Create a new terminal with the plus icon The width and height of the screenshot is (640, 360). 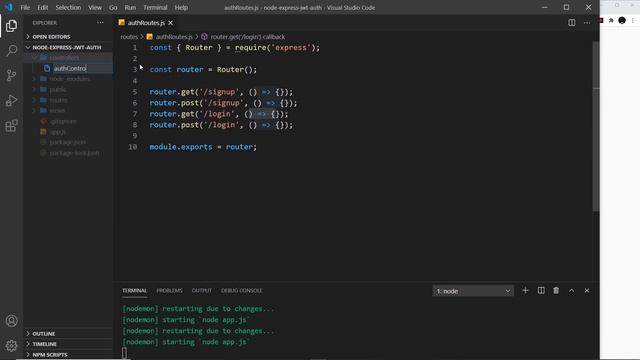(525, 291)
